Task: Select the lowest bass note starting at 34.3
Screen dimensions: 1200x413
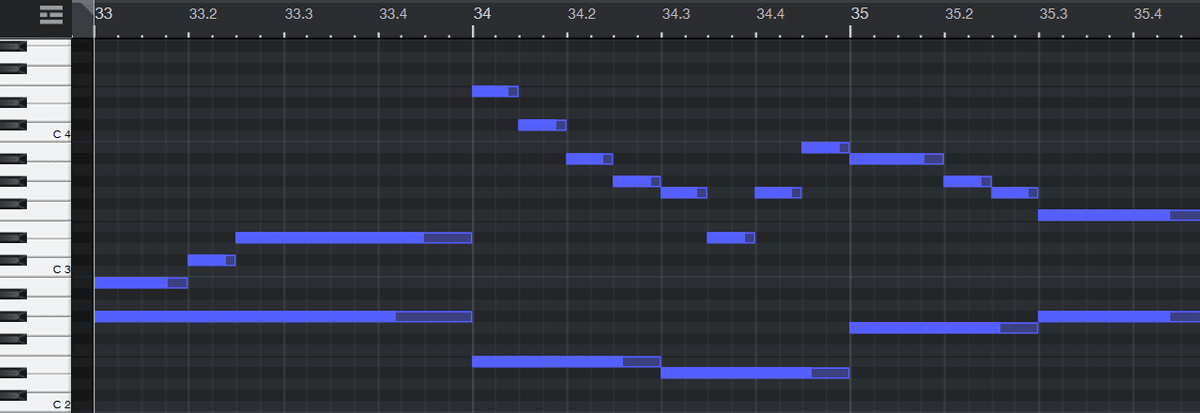Action: coord(755,373)
